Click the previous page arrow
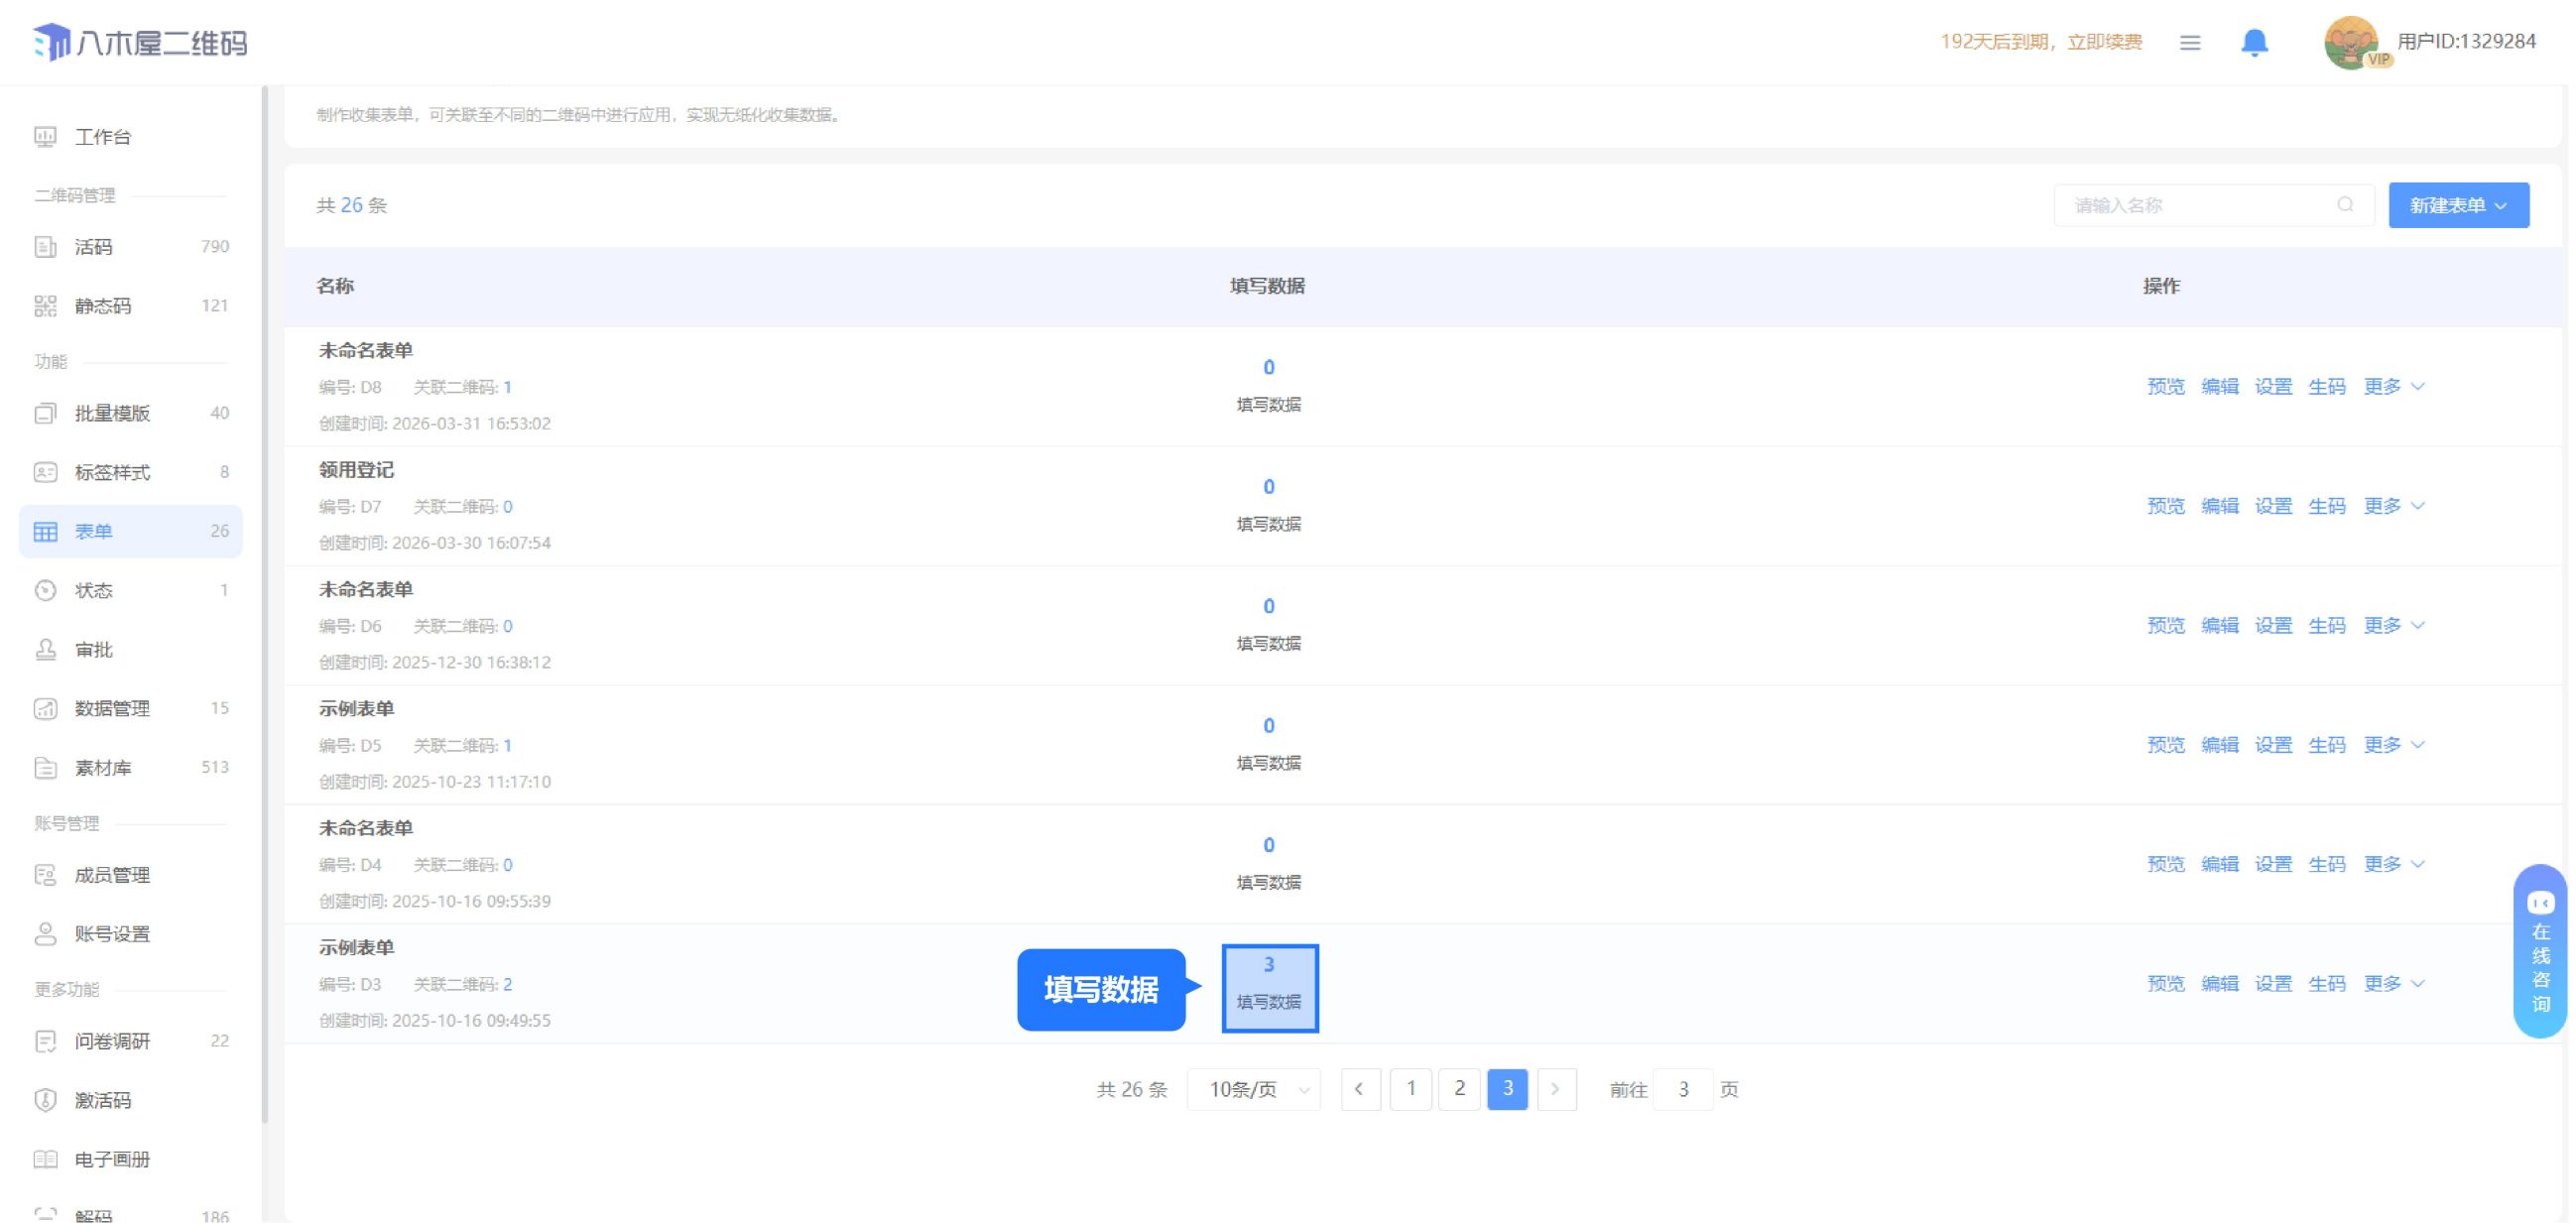The image size is (2576, 1223). [x=1359, y=1089]
